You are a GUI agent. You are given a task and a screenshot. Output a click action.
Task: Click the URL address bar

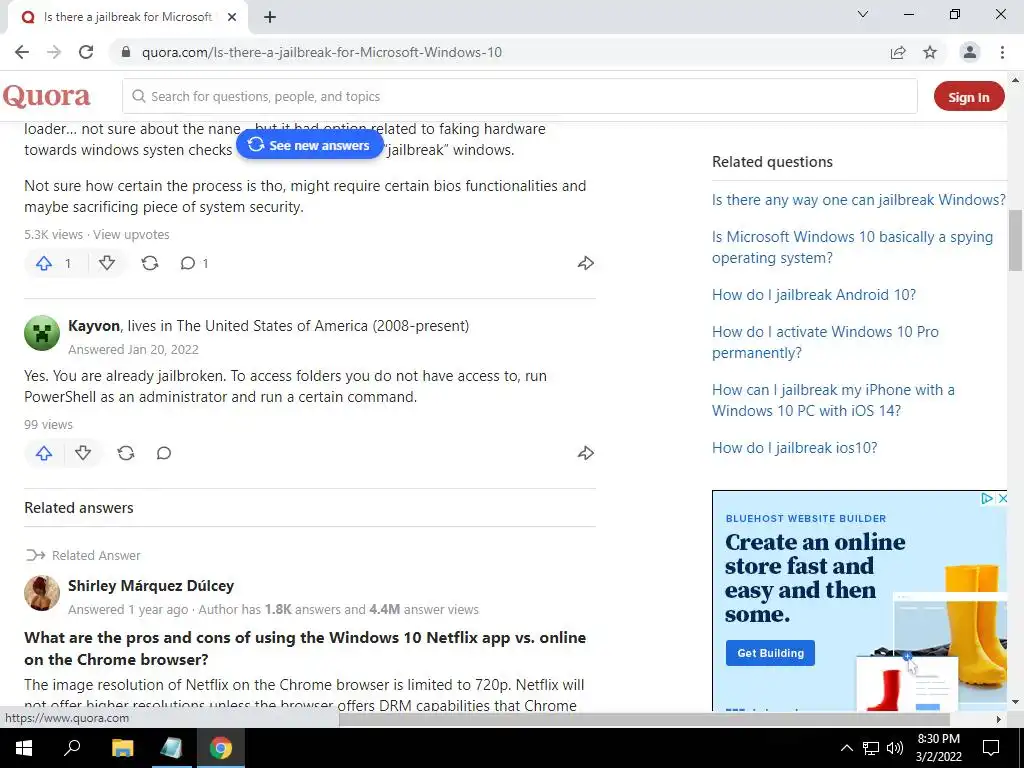coord(496,52)
